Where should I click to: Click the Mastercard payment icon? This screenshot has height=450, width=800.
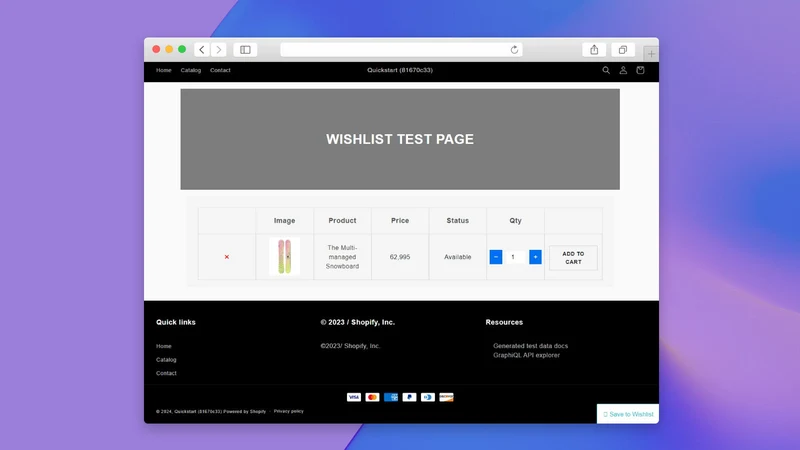[372, 397]
